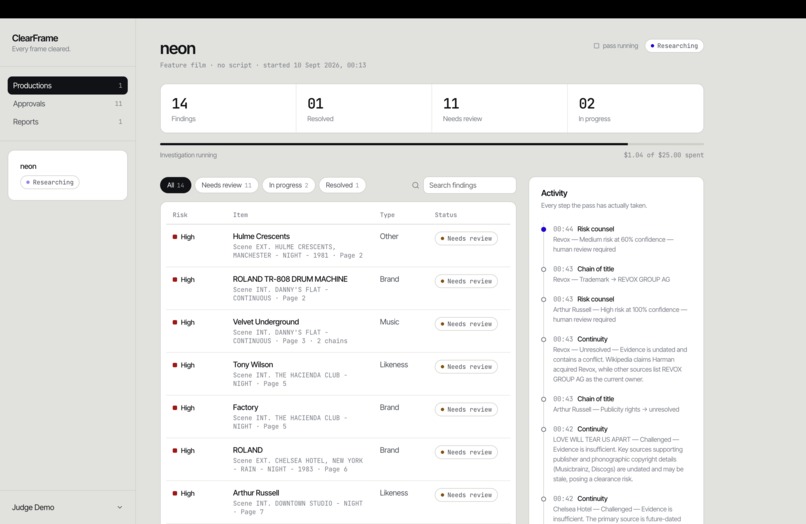
Task: Click the 01 Resolved stat card
Action: tap(364, 109)
